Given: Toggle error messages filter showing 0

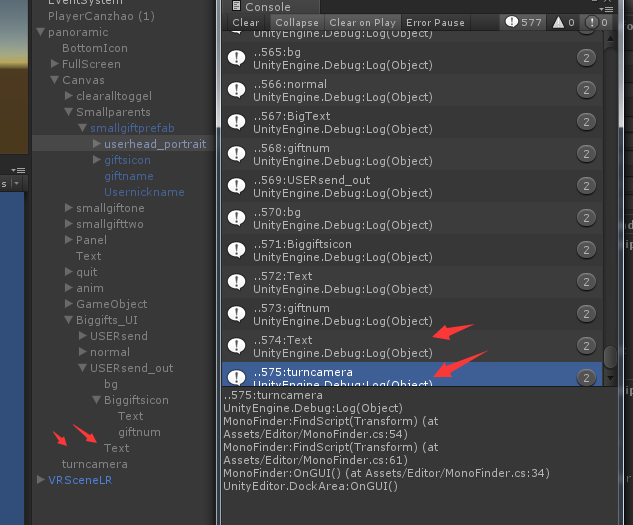Looking at the screenshot, I should [x=596, y=22].
